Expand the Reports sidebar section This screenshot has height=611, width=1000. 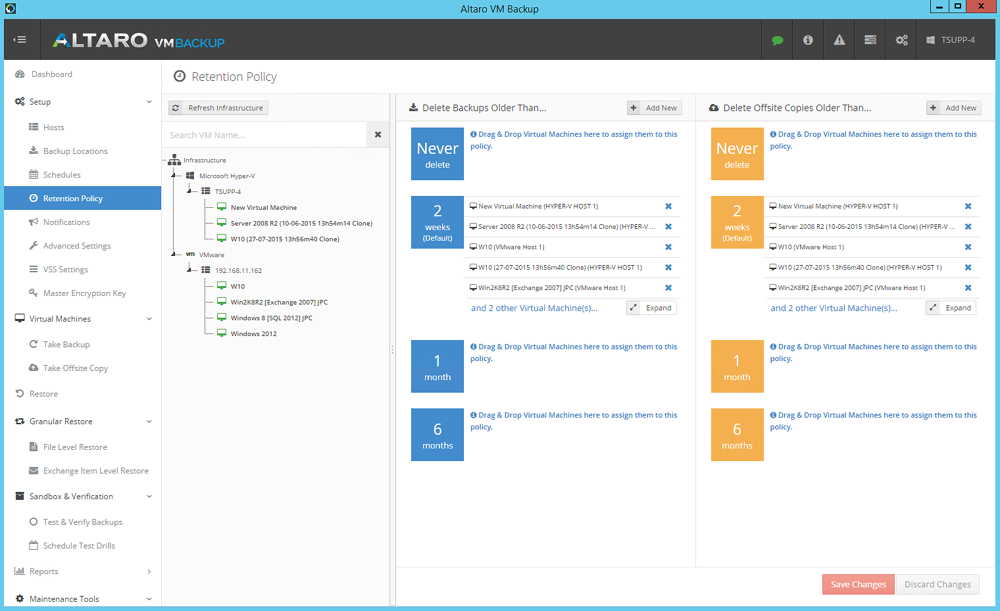[149, 572]
